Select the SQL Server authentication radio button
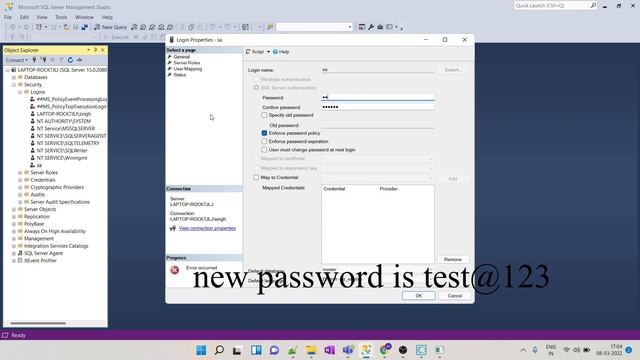640x360 pixels. point(256,87)
